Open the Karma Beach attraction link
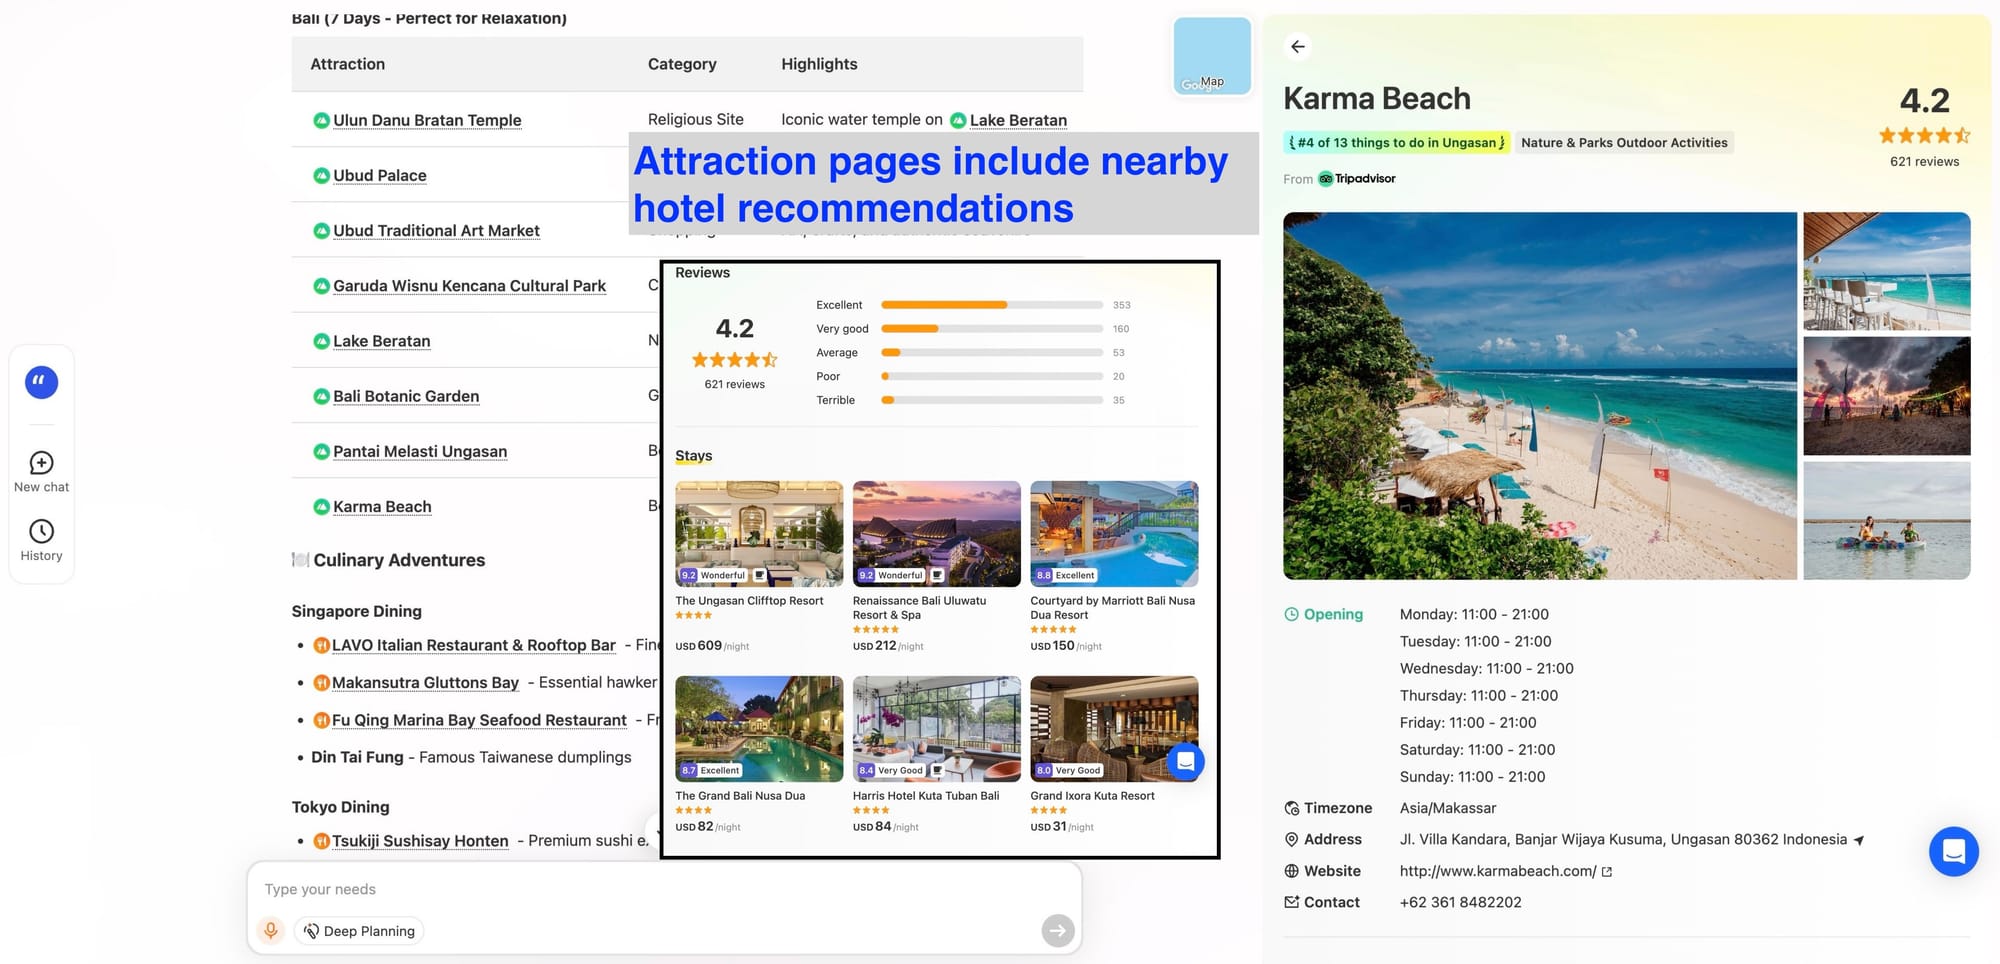Screen dimensions: 2000x964 (382, 507)
